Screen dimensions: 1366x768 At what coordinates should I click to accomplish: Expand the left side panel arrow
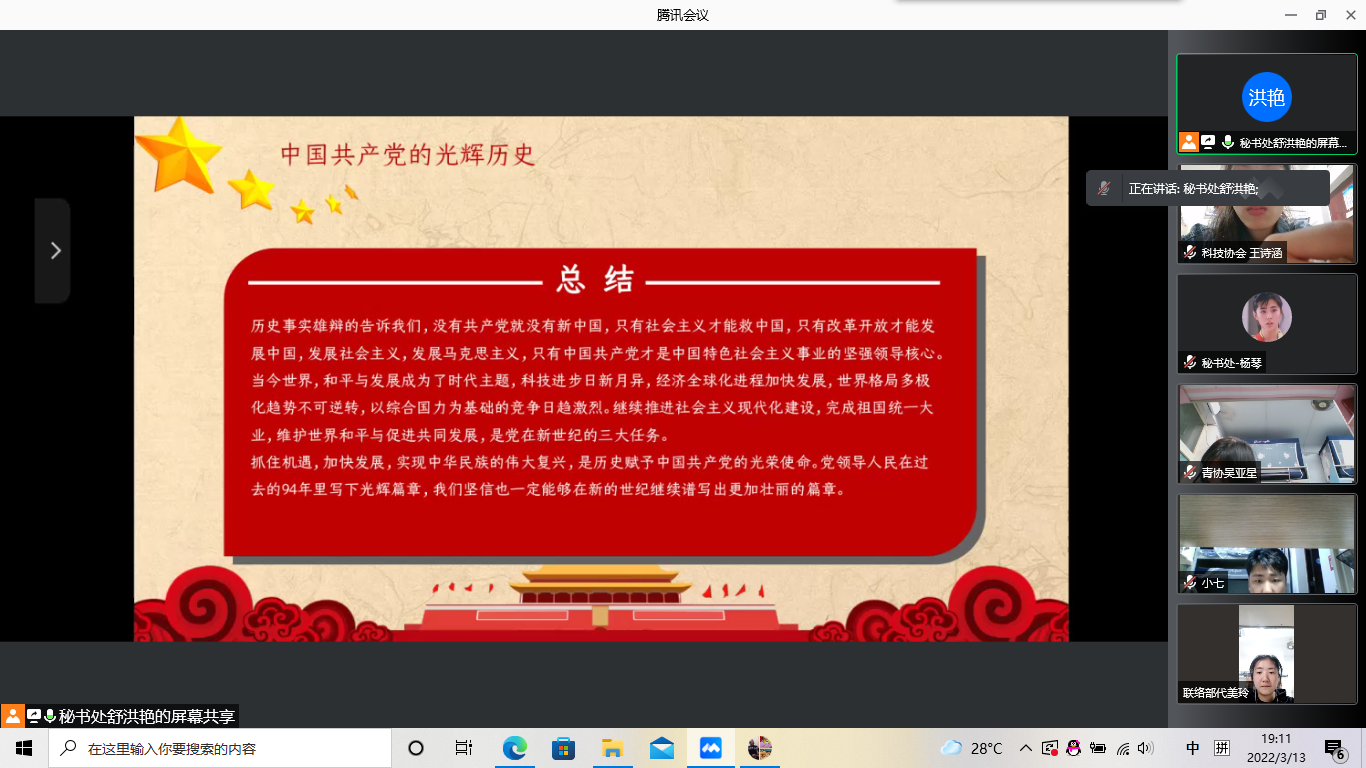pyautogui.click(x=54, y=250)
